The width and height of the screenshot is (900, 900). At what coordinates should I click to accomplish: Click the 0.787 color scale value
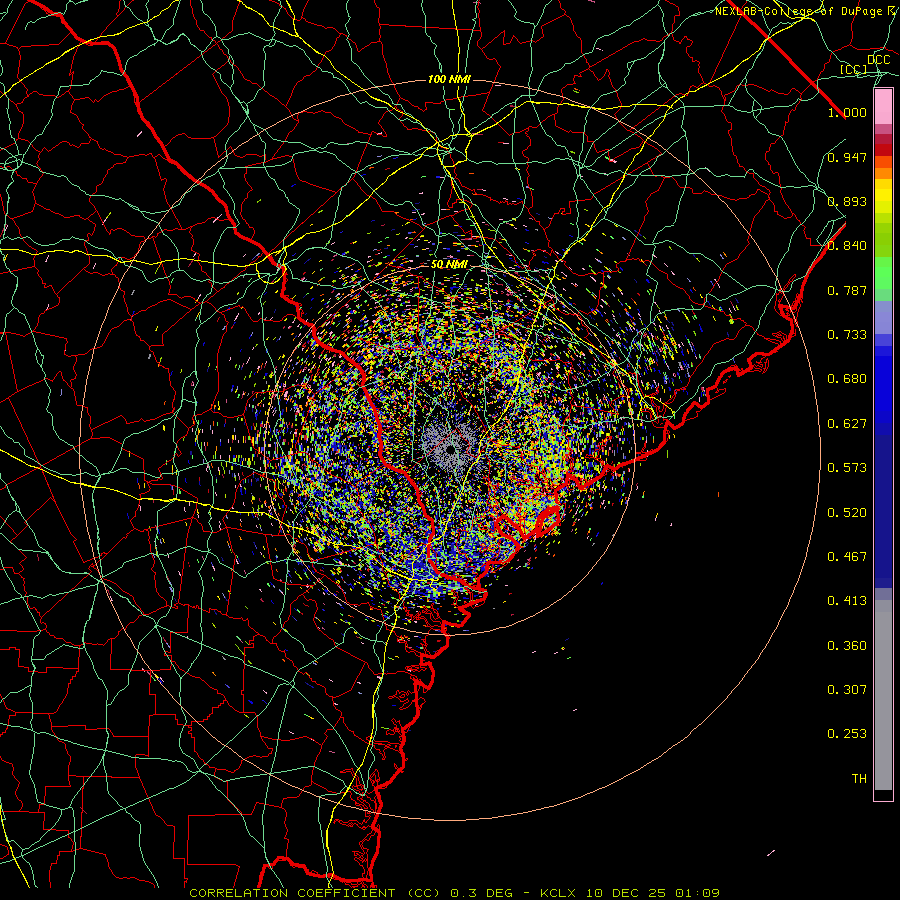tap(847, 290)
